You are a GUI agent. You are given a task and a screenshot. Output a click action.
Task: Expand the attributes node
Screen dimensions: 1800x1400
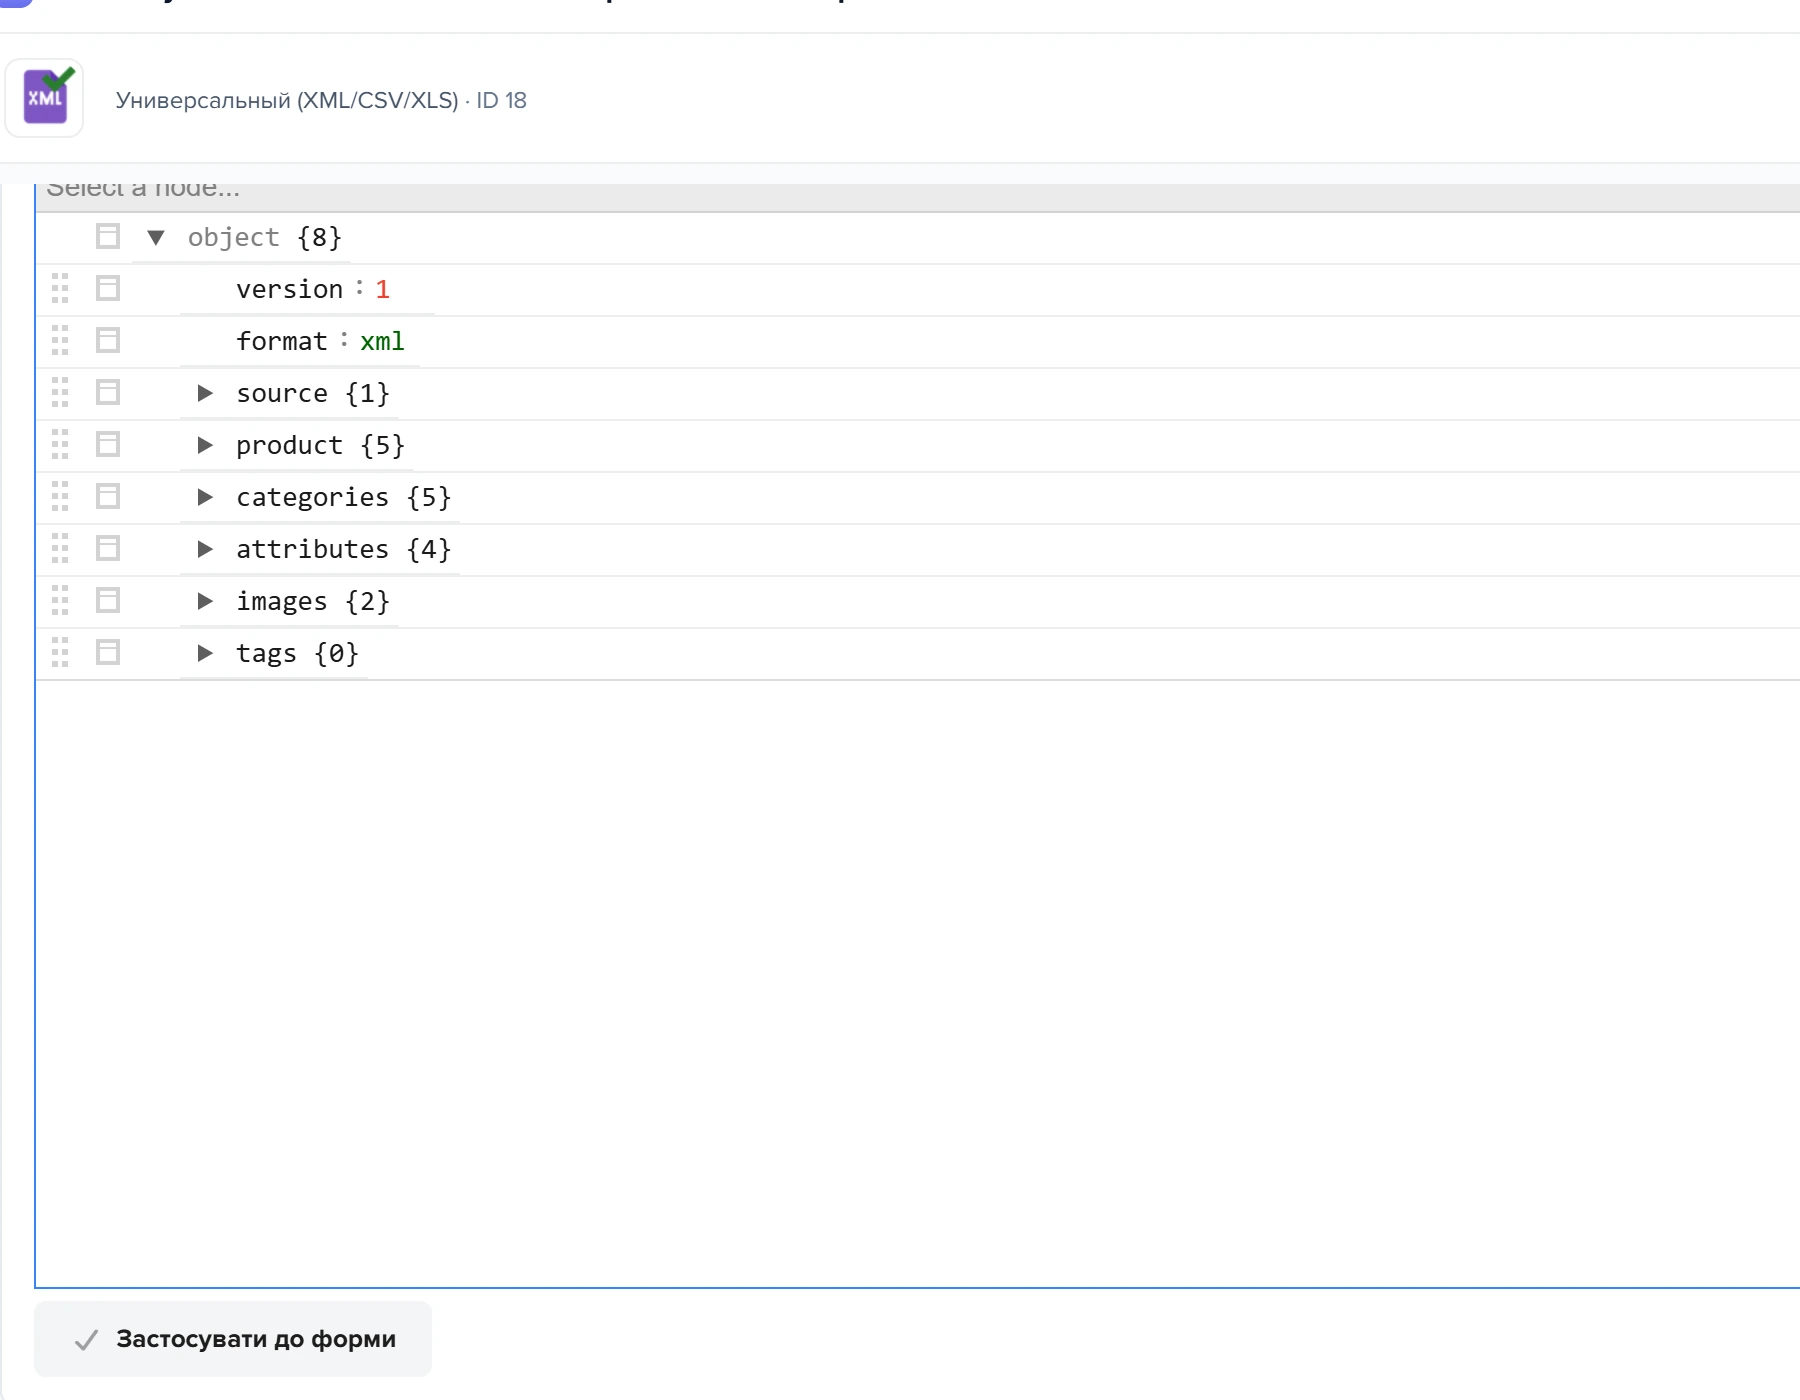pyautogui.click(x=205, y=550)
